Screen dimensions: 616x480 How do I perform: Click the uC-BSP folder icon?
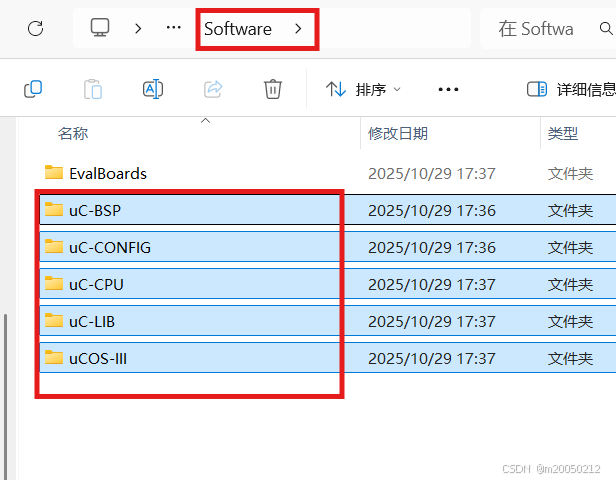click(54, 209)
